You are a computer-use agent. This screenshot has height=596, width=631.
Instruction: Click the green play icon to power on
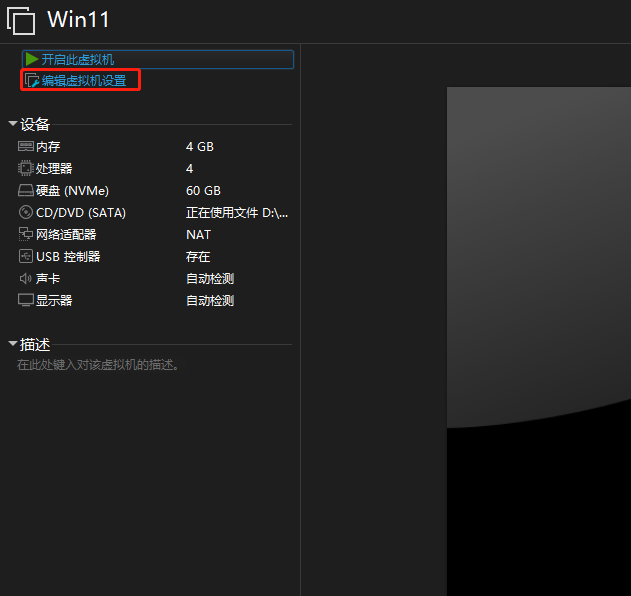click(x=32, y=60)
